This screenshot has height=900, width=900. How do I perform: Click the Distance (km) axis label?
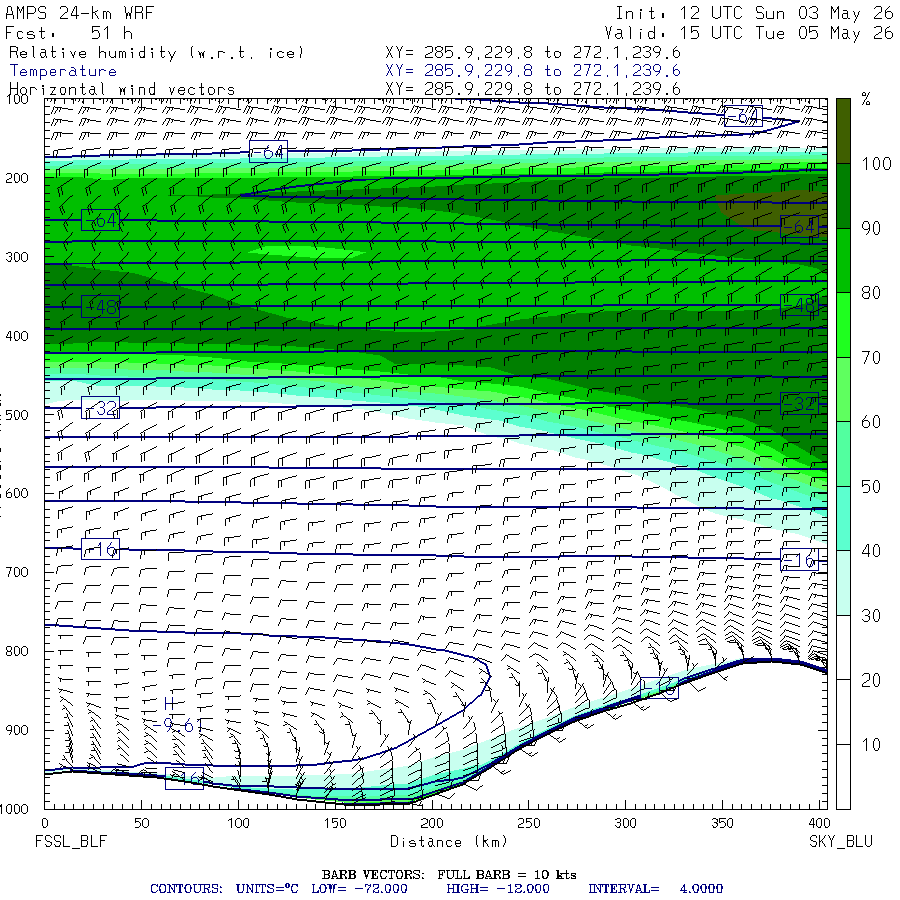[x=449, y=841]
